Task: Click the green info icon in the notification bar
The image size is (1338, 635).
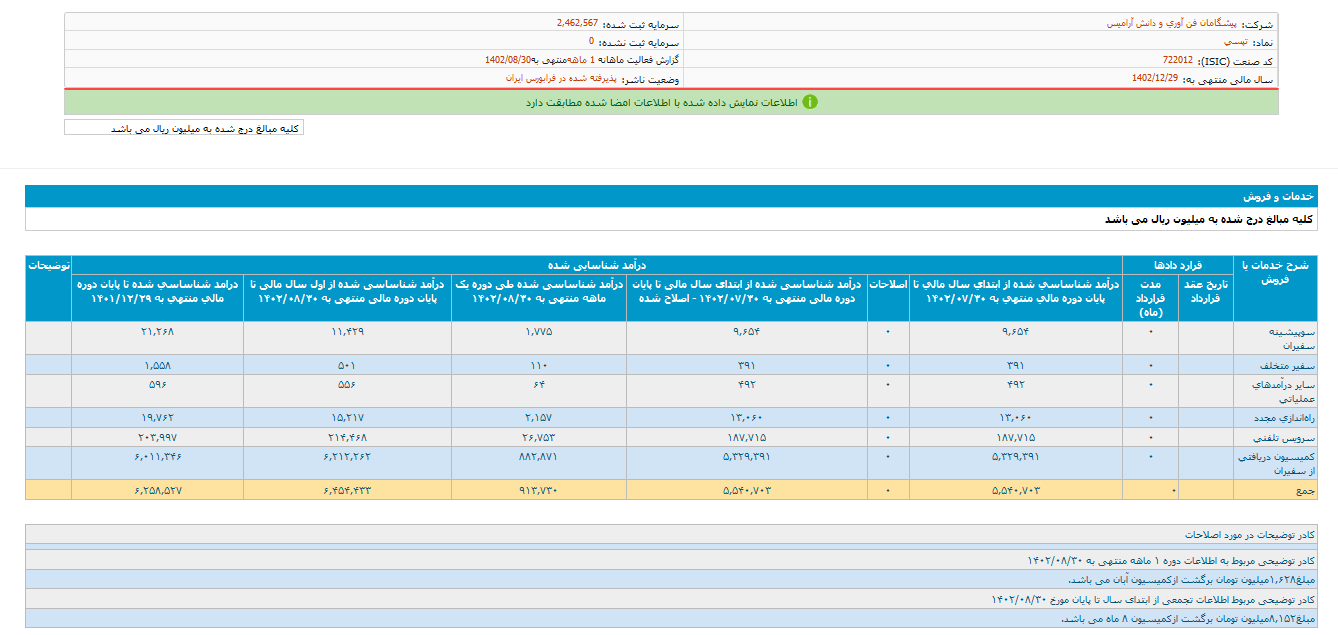Action: click(x=810, y=102)
